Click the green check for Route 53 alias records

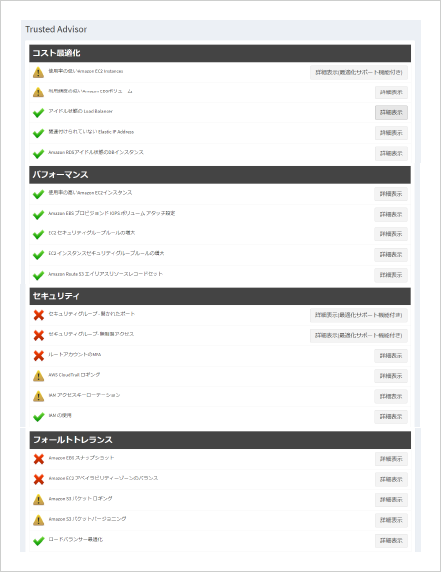pyautogui.click(x=38, y=275)
